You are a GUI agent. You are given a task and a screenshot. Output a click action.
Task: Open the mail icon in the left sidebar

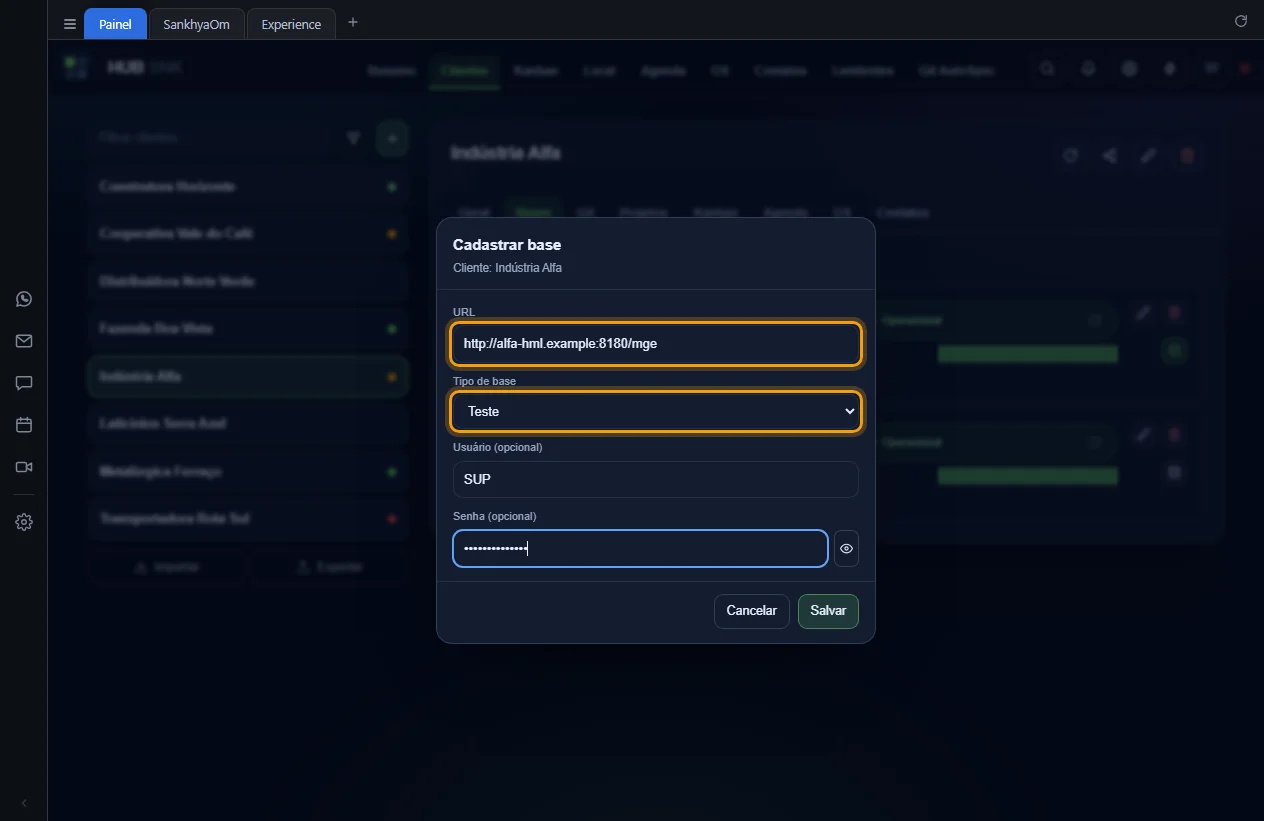coord(24,341)
